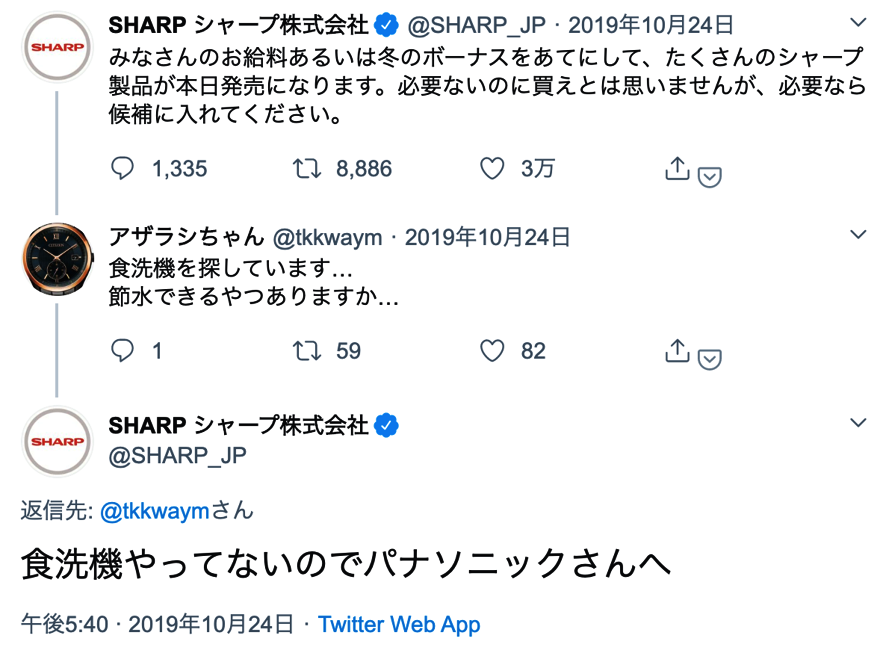The width and height of the screenshot is (886, 659).
Task: Reply to SHARP's first tweet
Action: (x=122, y=169)
